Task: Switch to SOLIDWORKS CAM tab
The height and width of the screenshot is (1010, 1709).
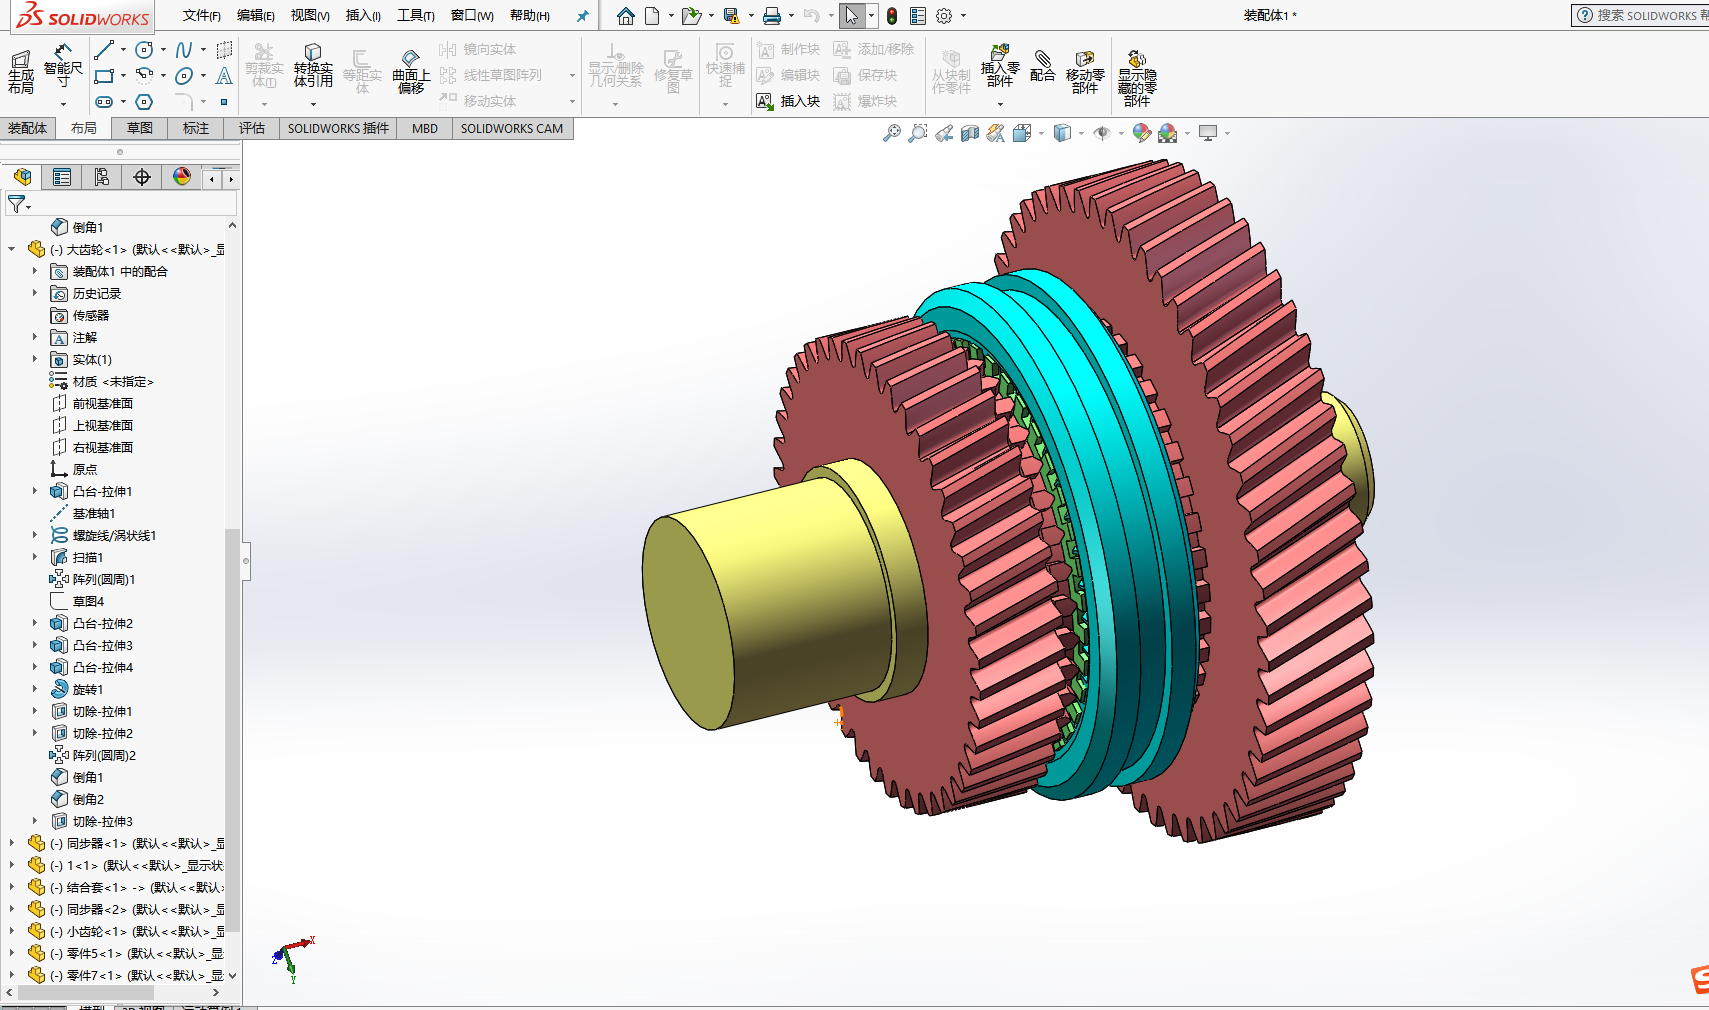Action: pos(512,128)
